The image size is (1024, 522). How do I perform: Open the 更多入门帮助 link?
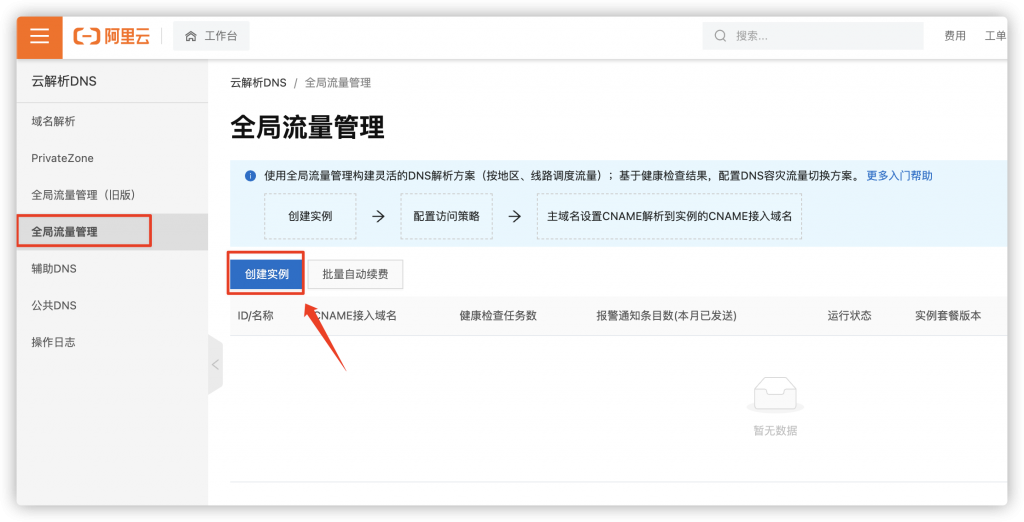[899, 176]
